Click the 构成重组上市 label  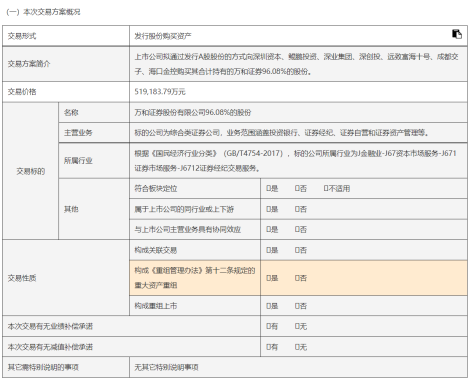click(156, 306)
